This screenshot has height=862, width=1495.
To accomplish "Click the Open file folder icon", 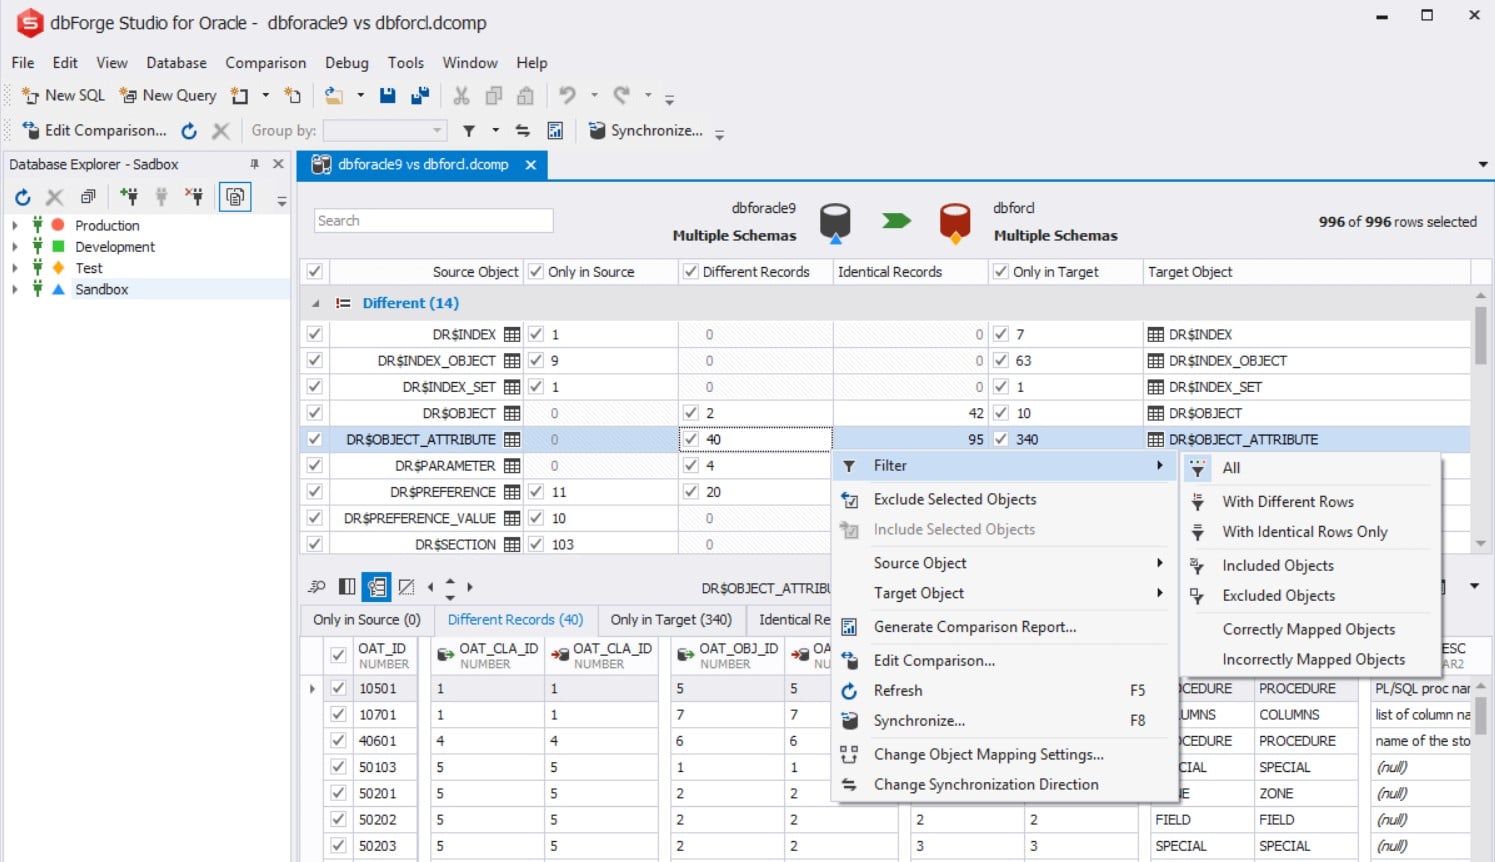I will point(334,95).
